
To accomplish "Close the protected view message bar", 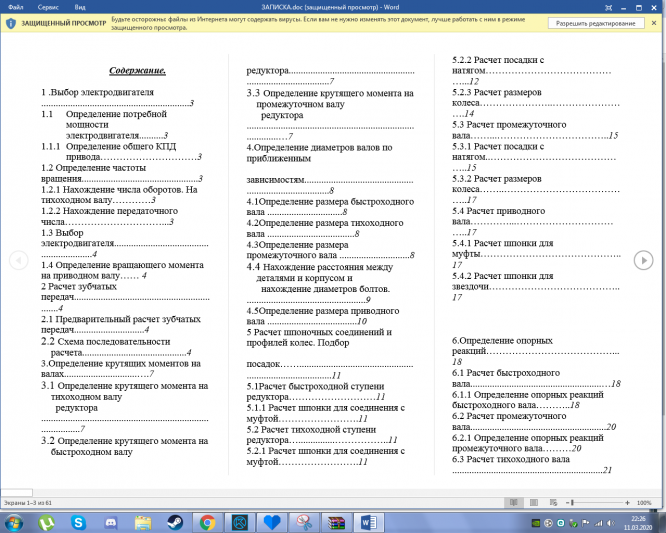I will click(654, 23).
